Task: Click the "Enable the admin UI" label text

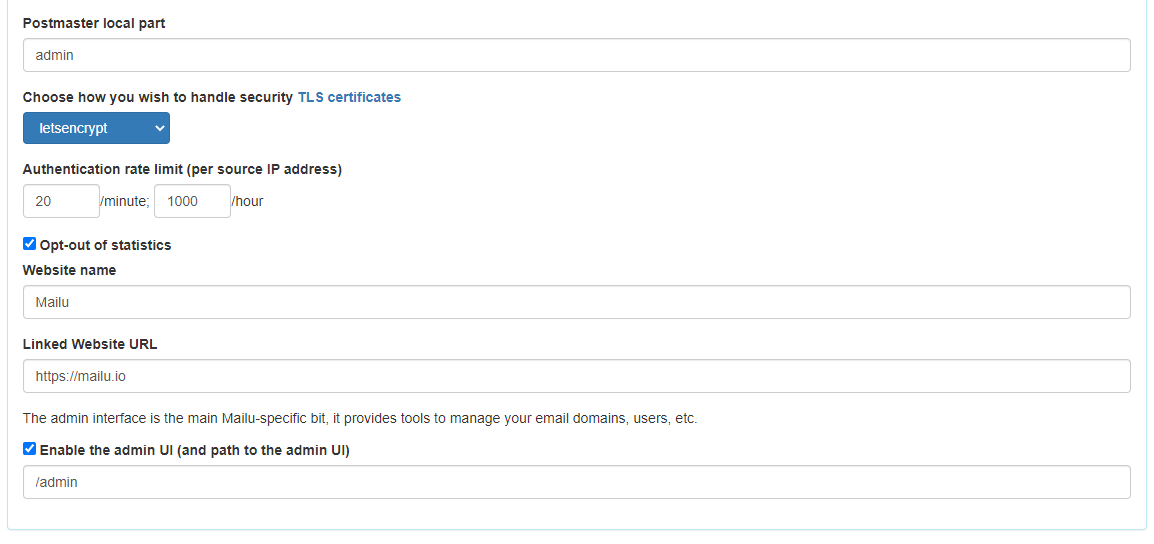Action: point(194,450)
